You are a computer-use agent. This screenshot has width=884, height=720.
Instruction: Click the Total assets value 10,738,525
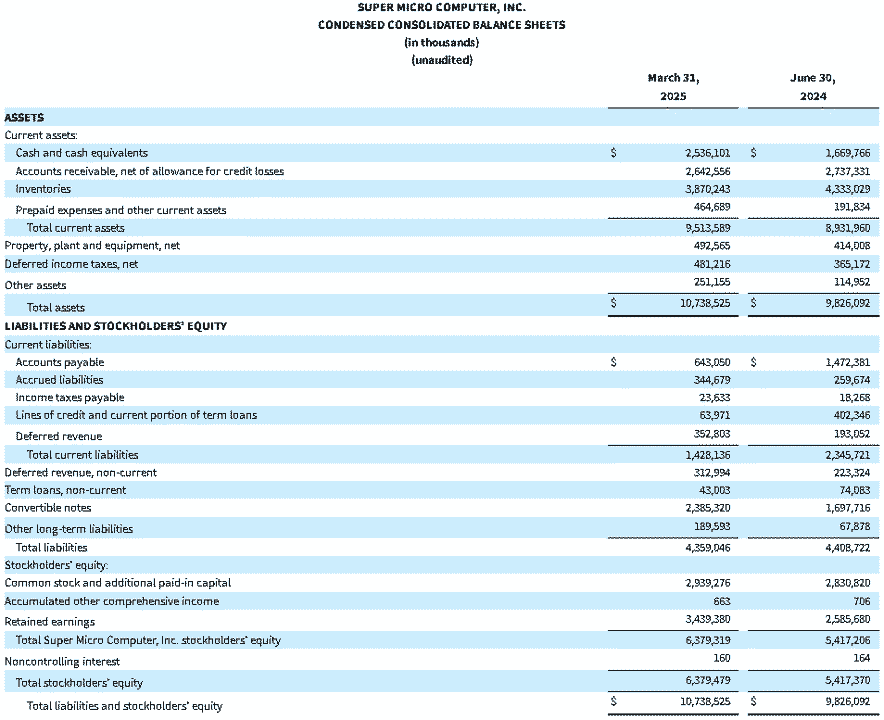point(705,303)
